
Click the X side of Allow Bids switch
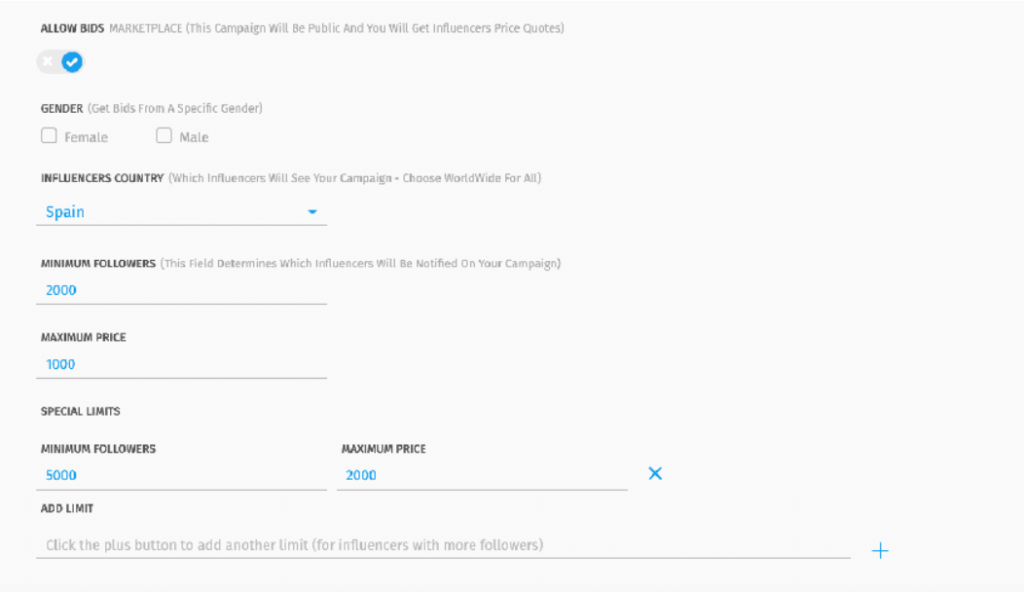(x=48, y=62)
